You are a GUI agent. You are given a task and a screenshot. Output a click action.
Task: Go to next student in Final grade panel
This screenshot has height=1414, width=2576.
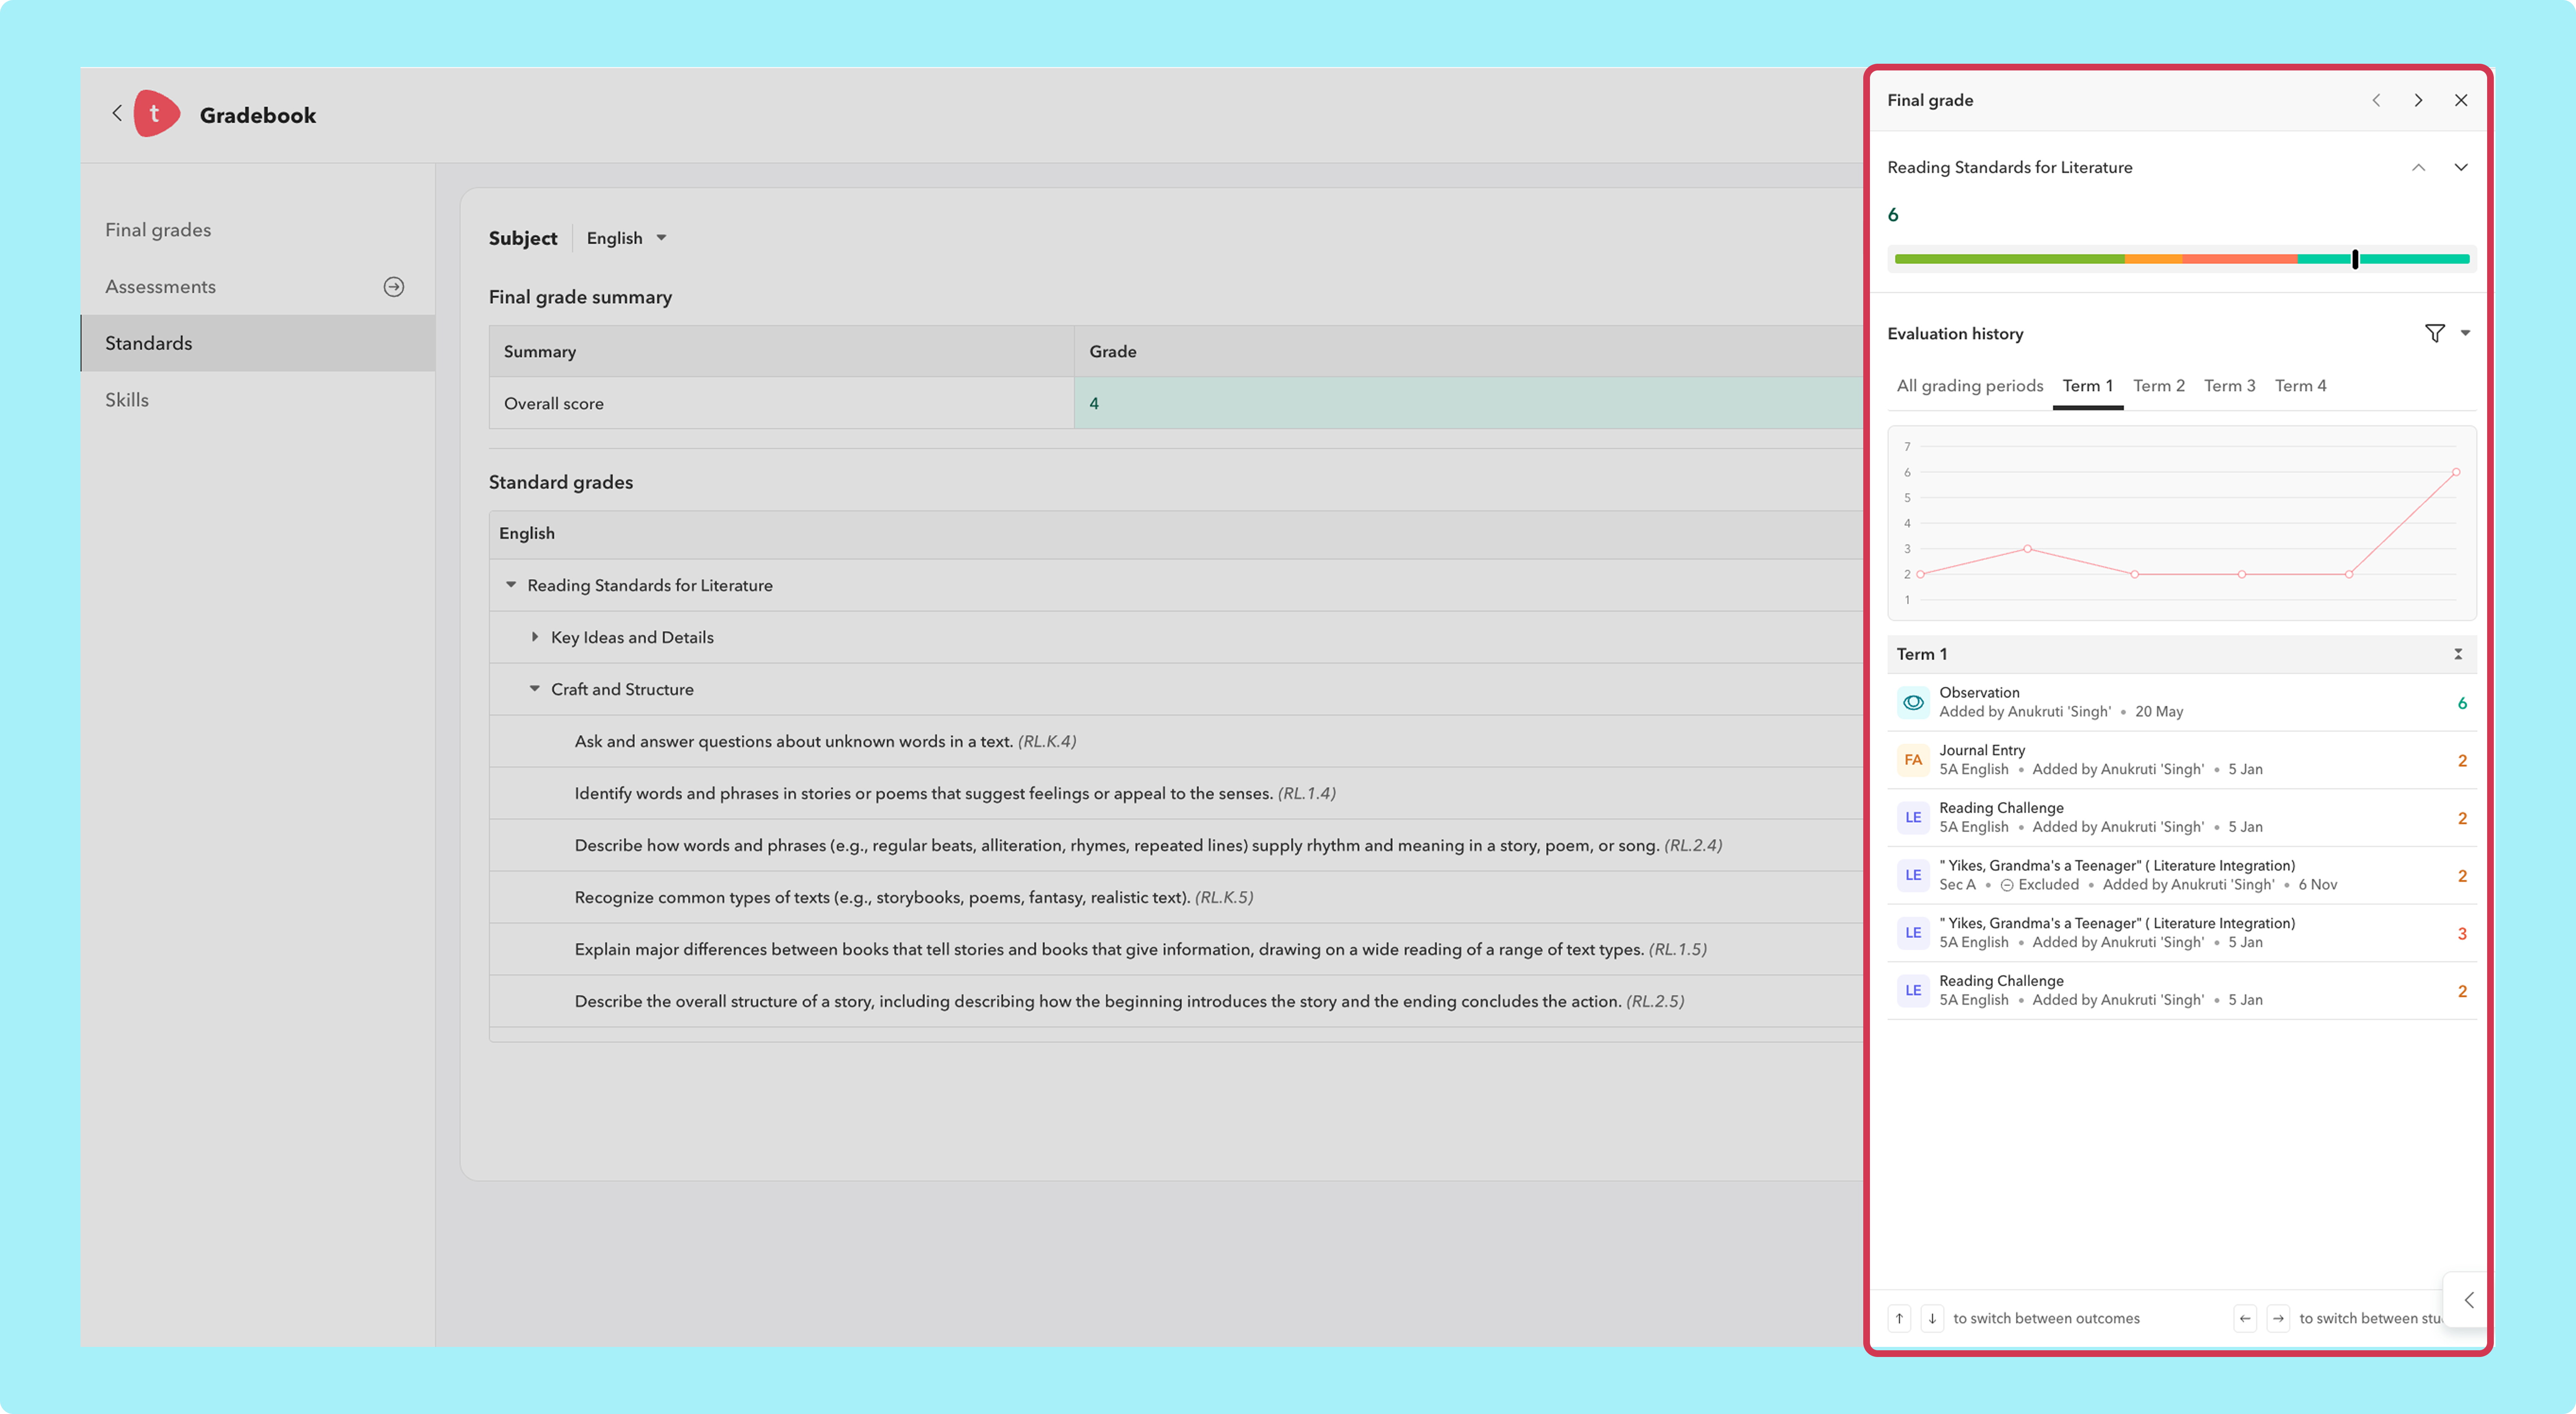point(2418,100)
